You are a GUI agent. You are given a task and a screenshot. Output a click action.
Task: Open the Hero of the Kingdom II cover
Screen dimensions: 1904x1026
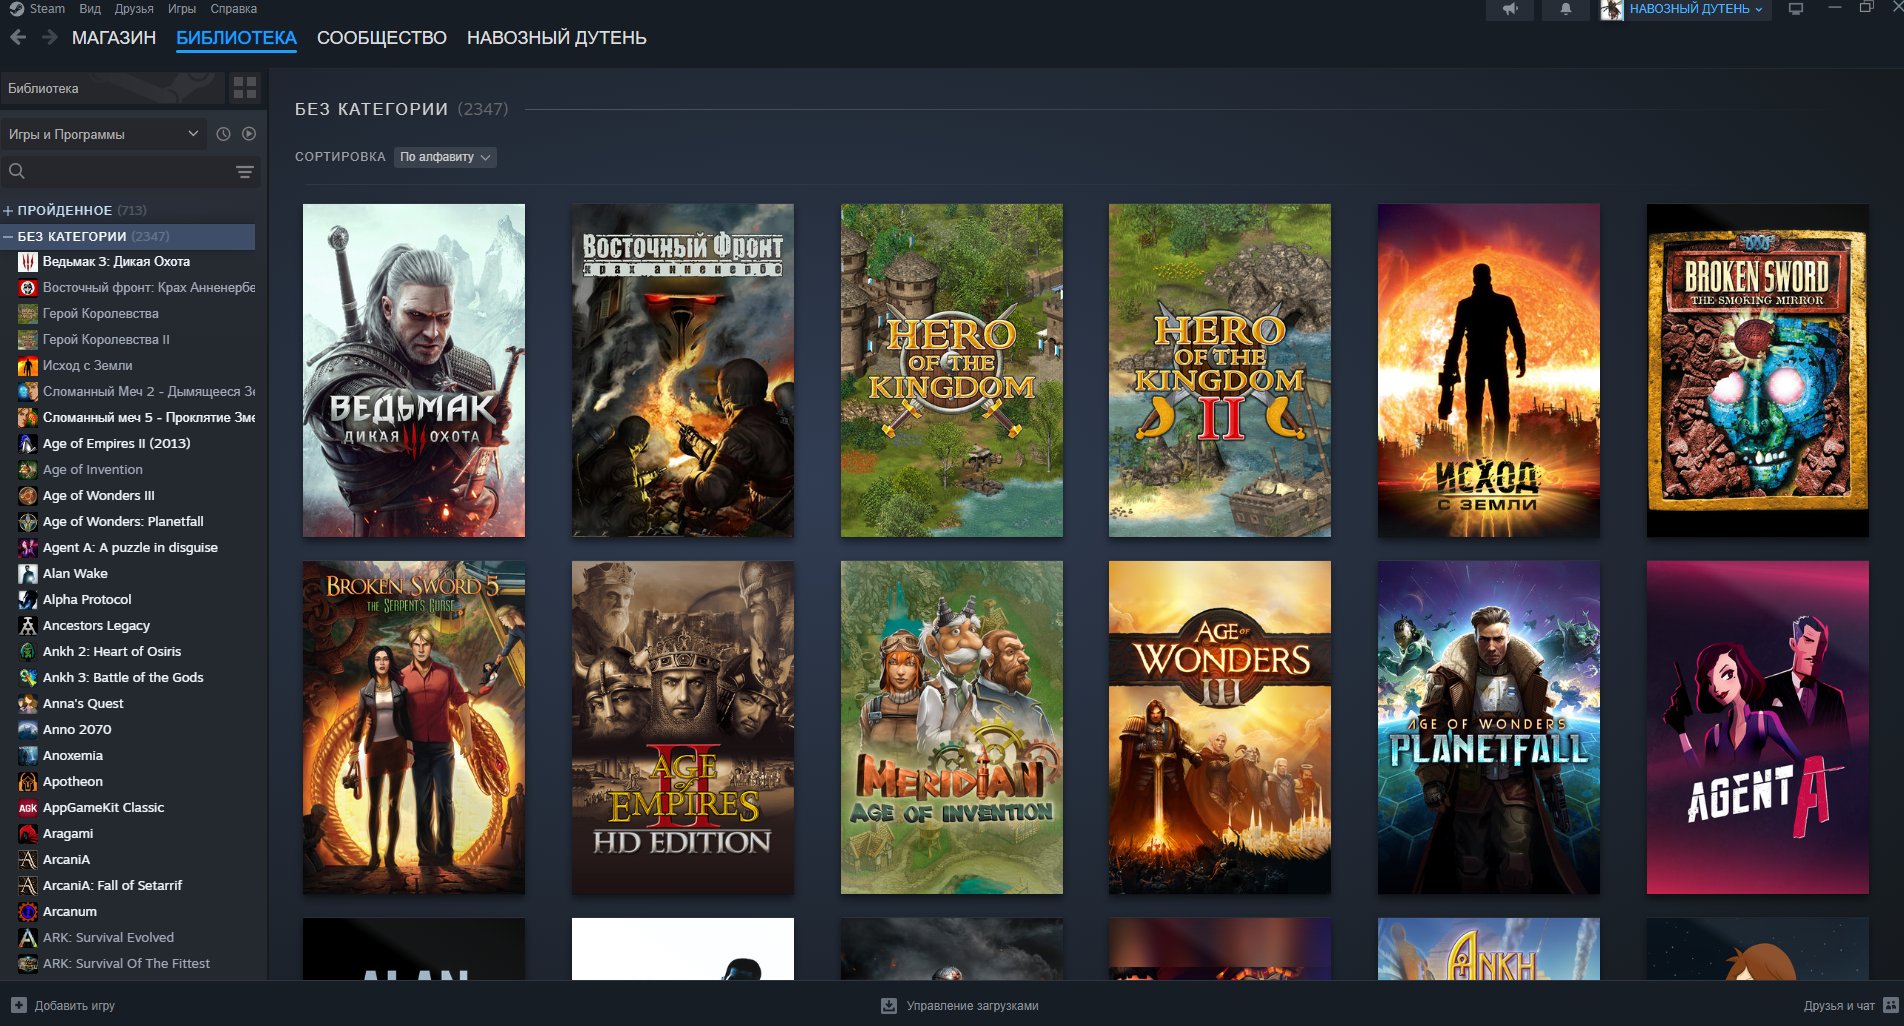[x=1220, y=371]
